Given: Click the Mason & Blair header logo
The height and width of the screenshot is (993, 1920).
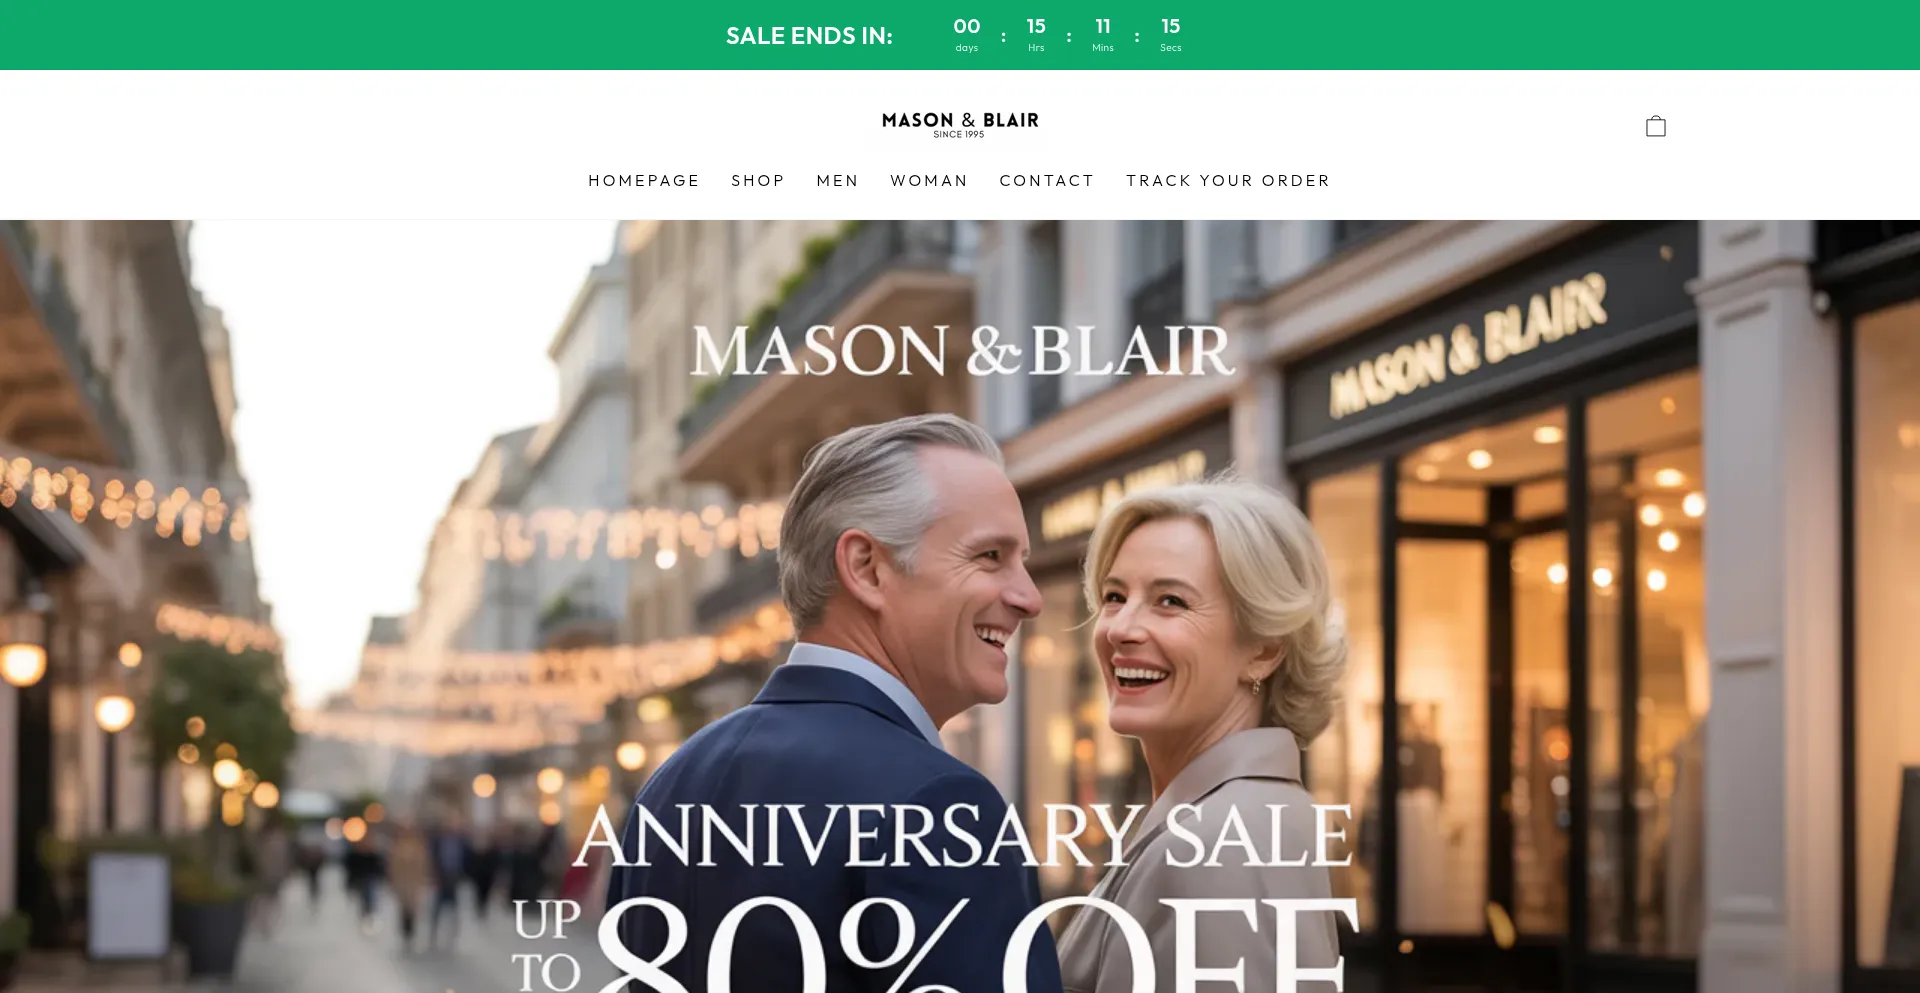Looking at the screenshot, I should coord(960,124).
